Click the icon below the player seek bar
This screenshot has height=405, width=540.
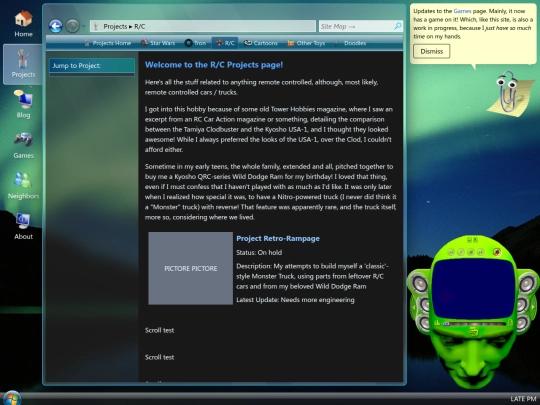click(474, 331)
